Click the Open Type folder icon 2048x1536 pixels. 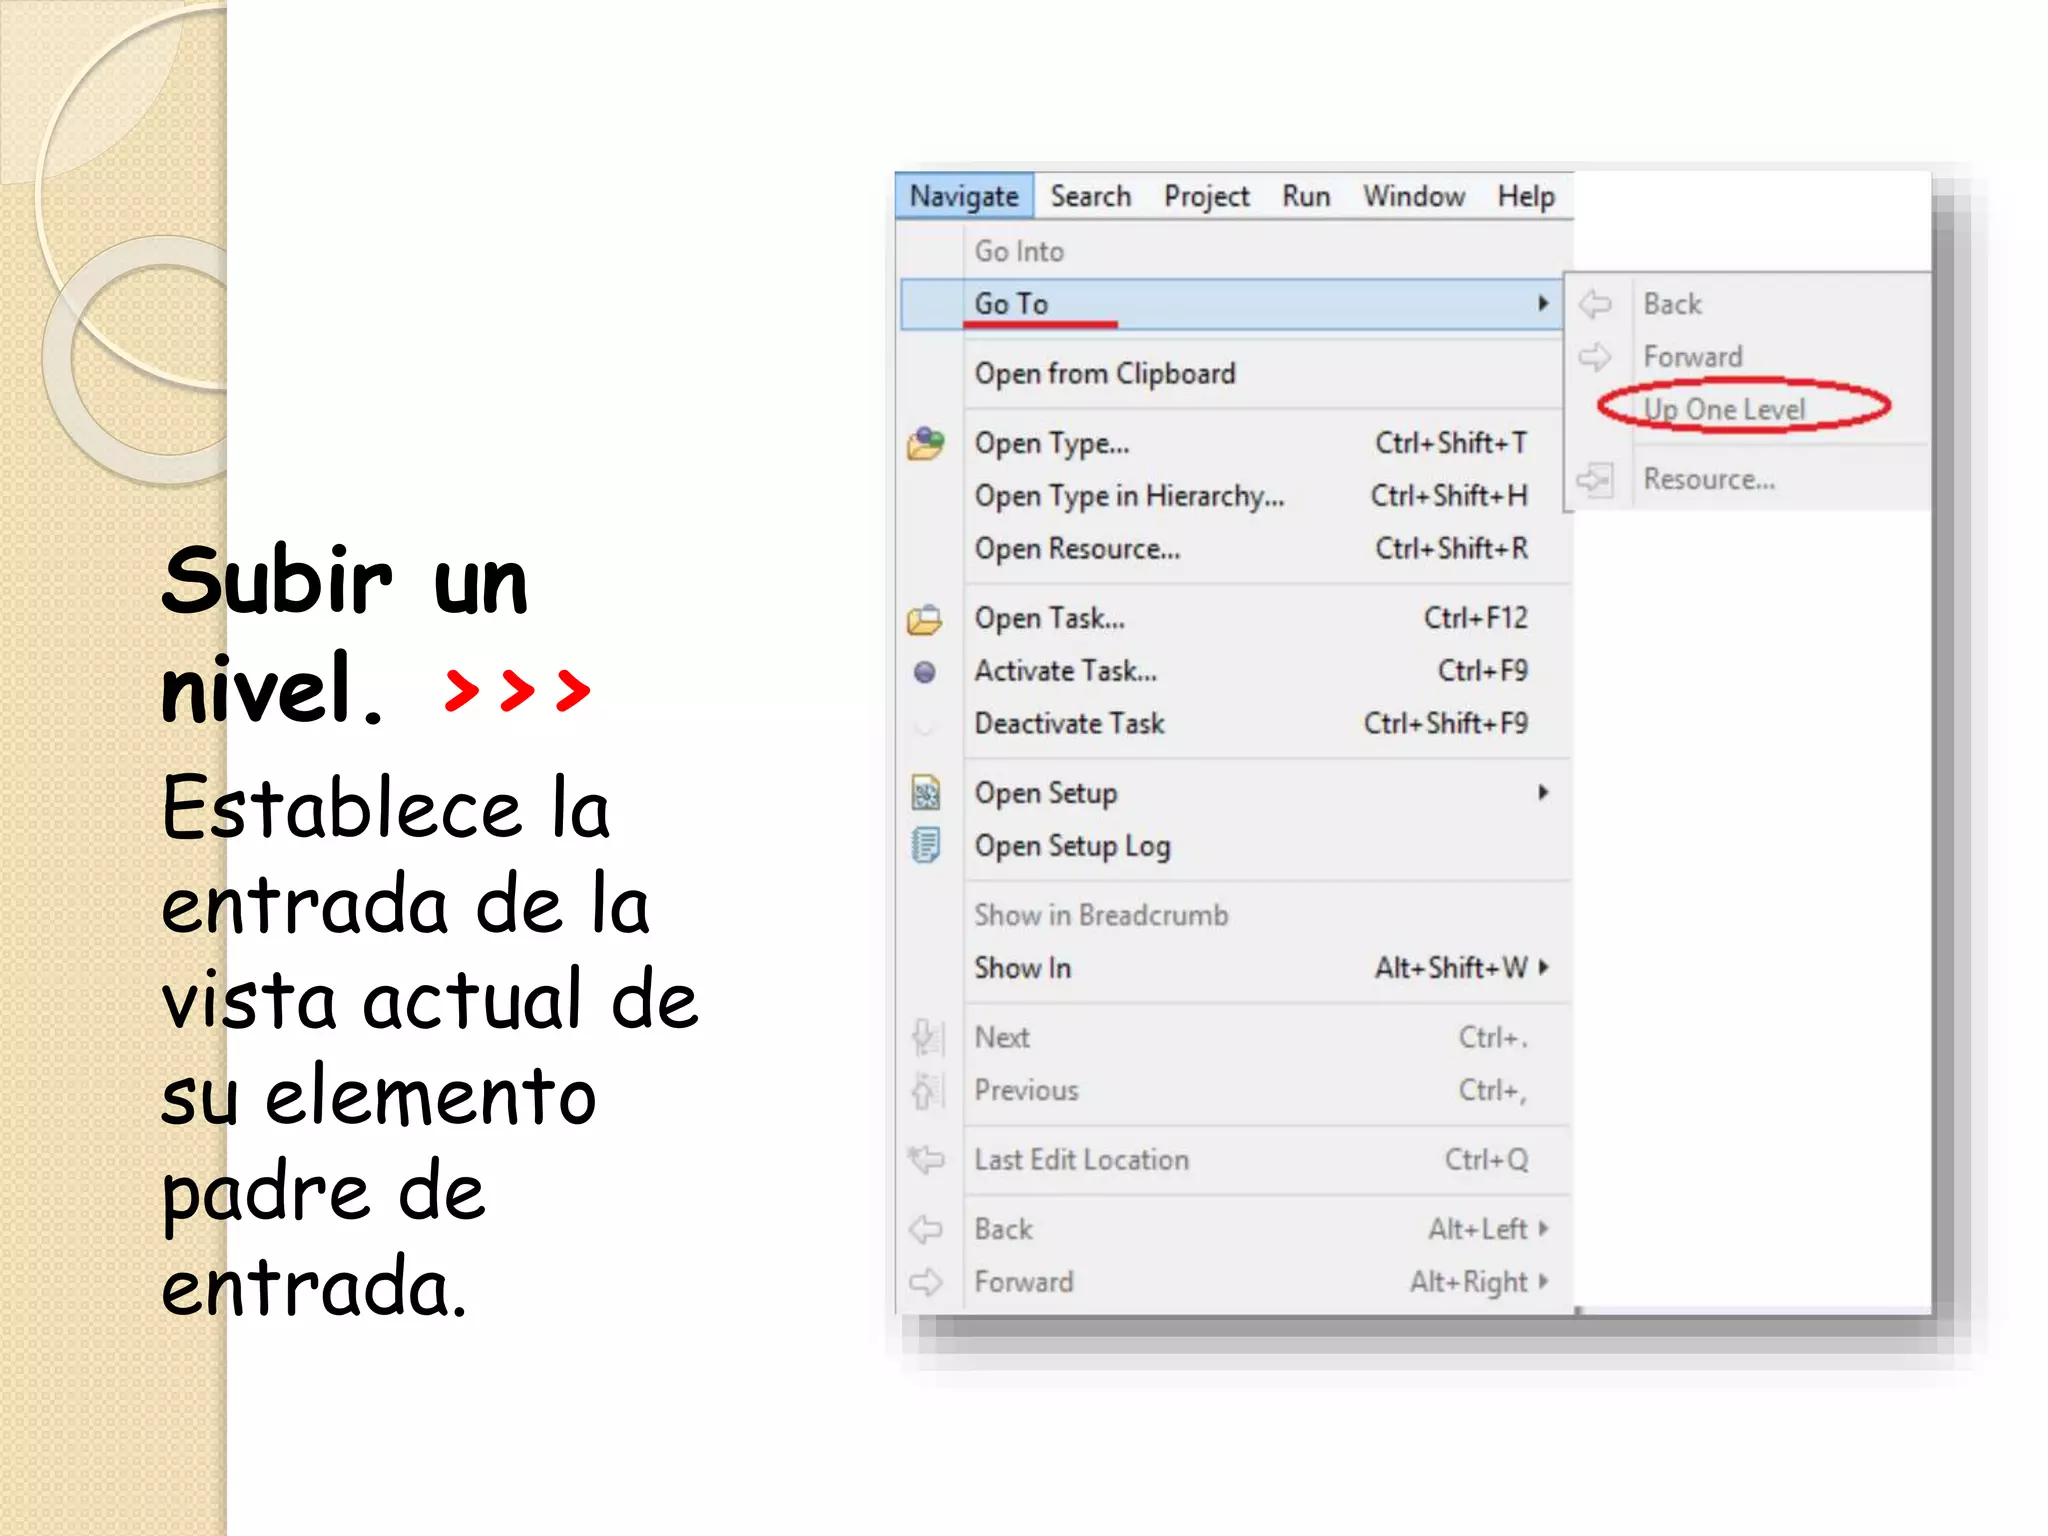click(x=925, y=443)
